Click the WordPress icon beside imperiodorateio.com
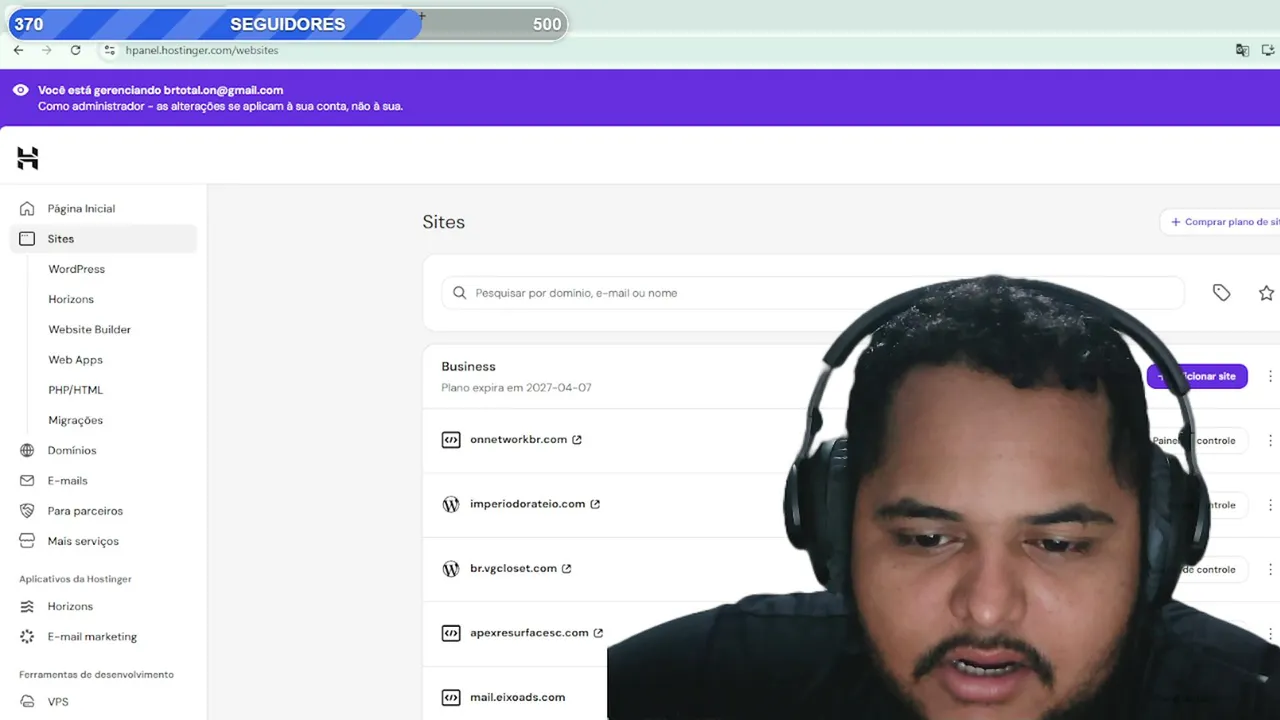The image size is (1280, 720). tap(451, 504)
